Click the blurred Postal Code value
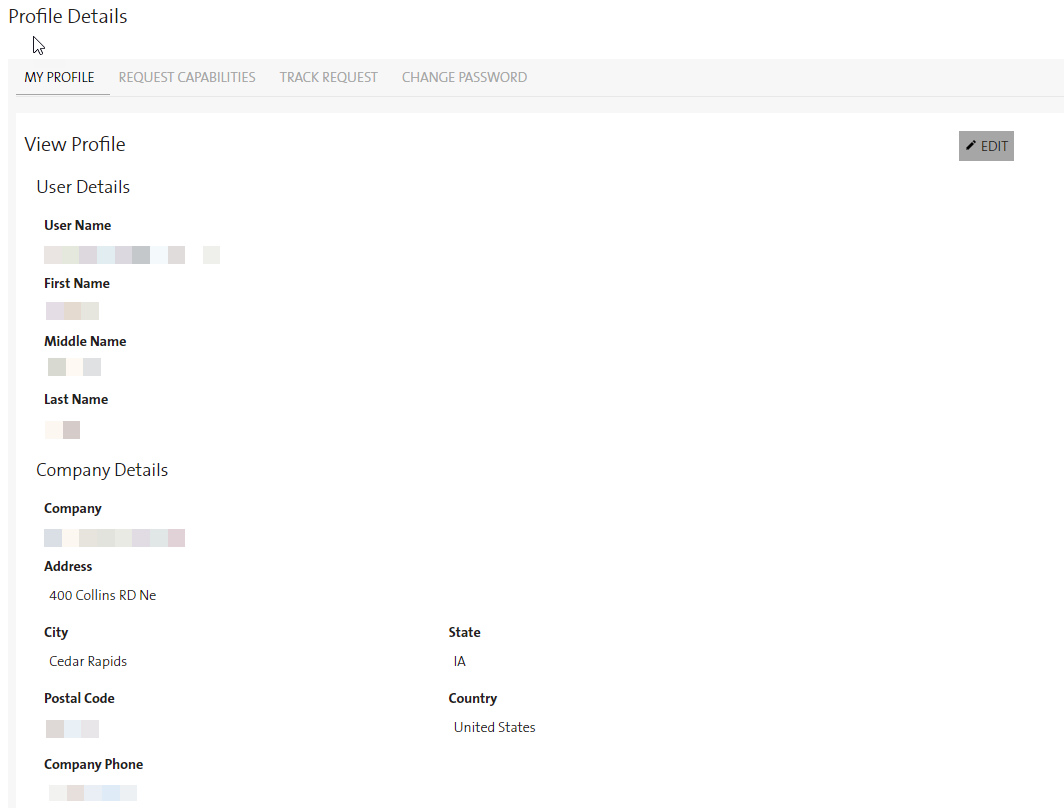The image size is (1064, 808). (72, 728)
